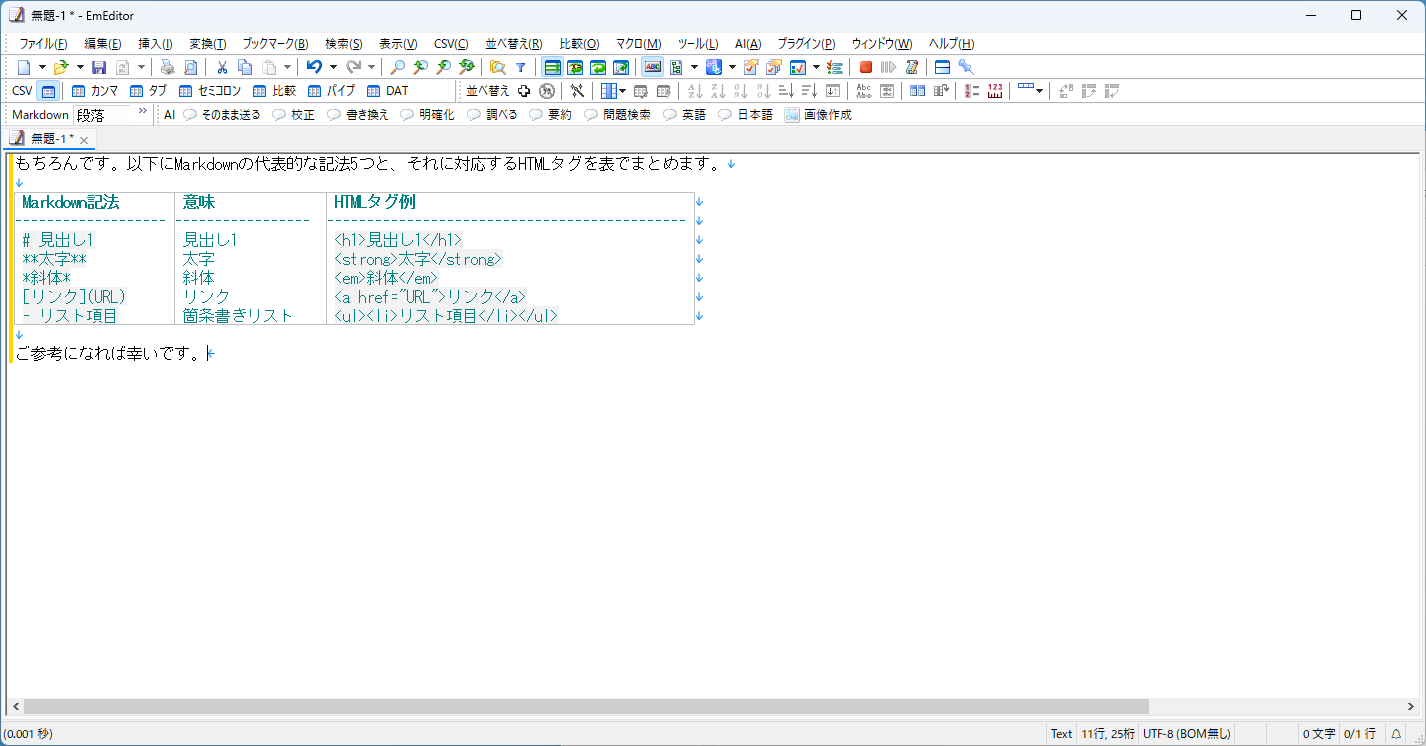This screenshot has height=746, width=1426.
Task: Toggle No Wrap mode icon
Action: point(552,67)
